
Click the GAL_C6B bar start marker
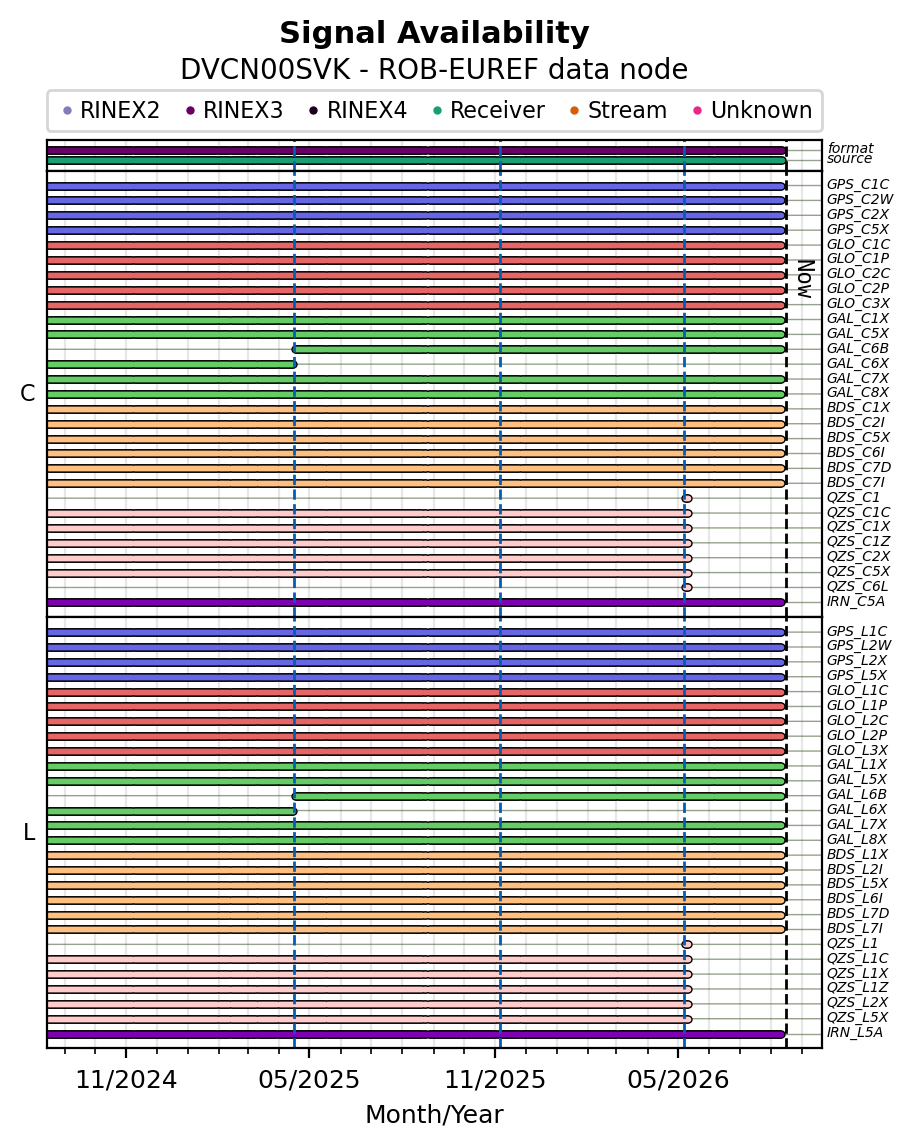(x=294, y=349)
